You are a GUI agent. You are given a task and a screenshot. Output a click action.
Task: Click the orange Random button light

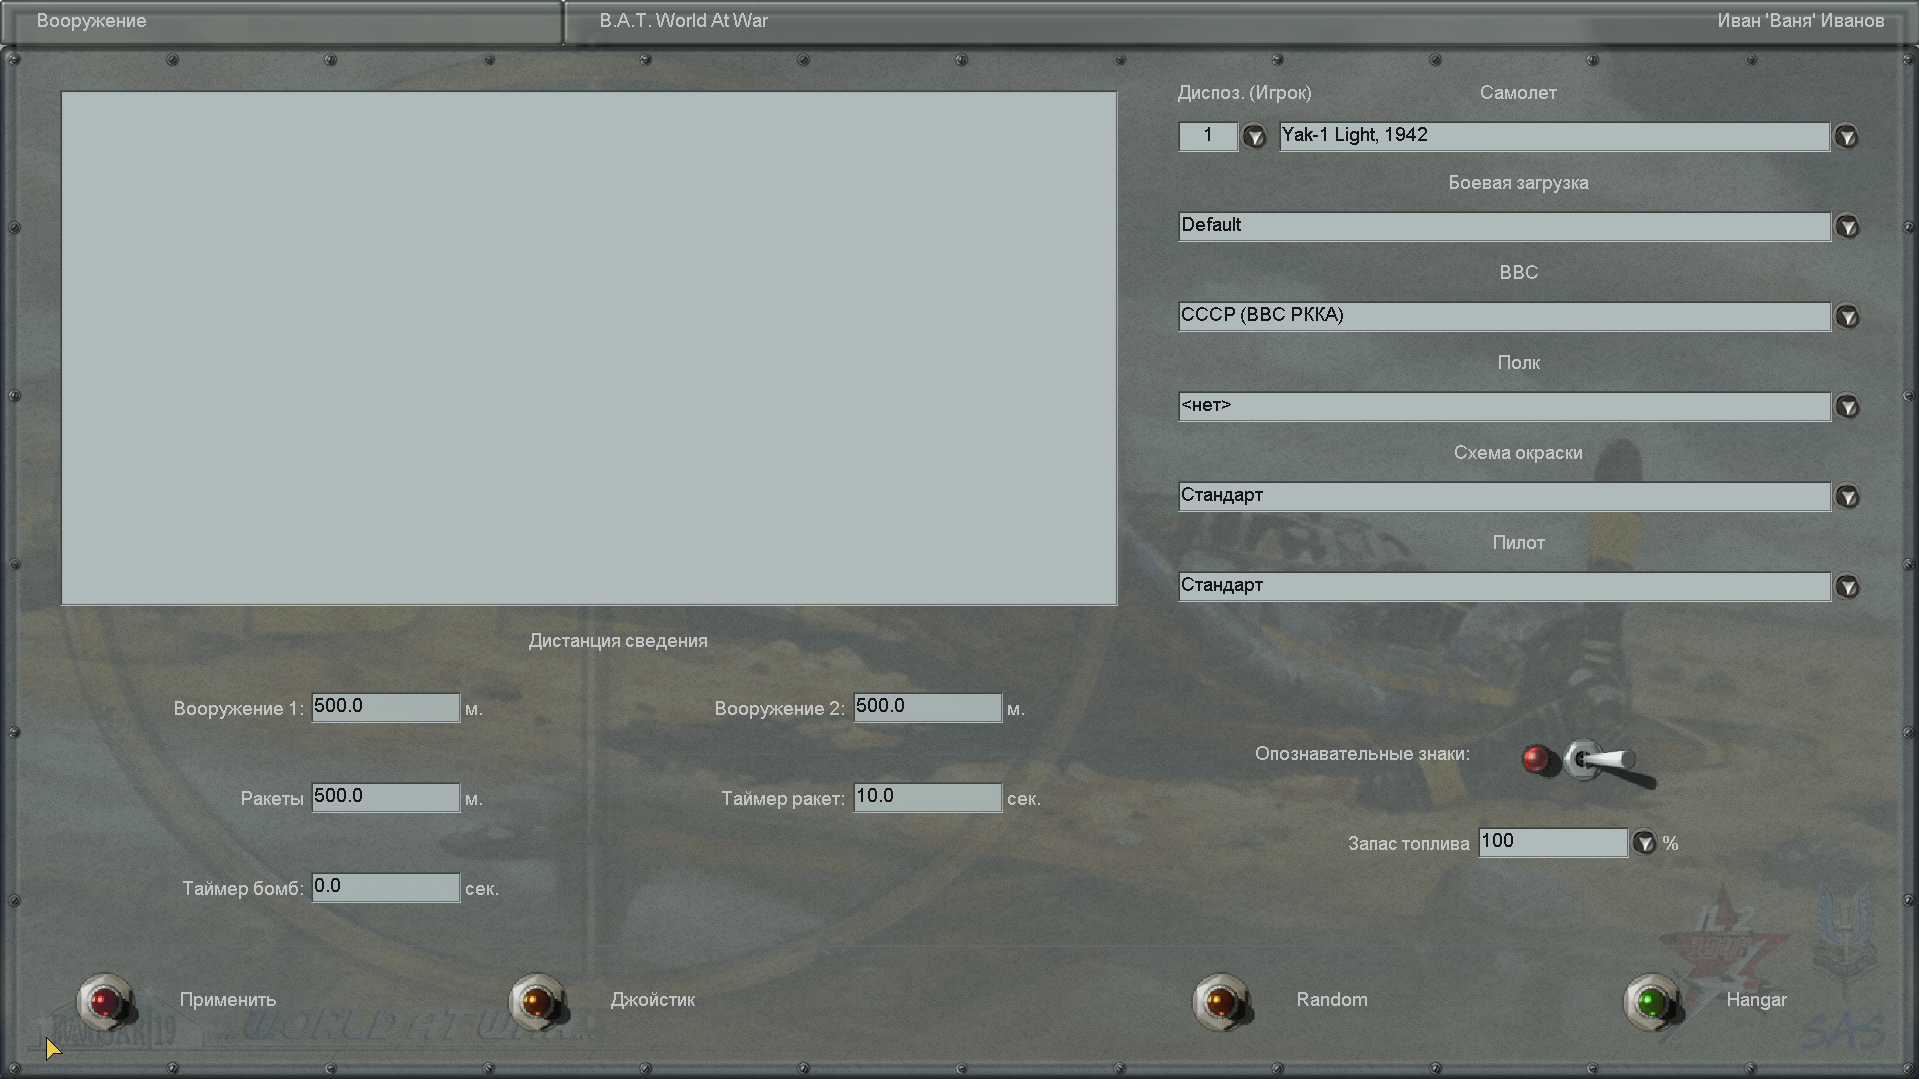tap(1221, 1001)
